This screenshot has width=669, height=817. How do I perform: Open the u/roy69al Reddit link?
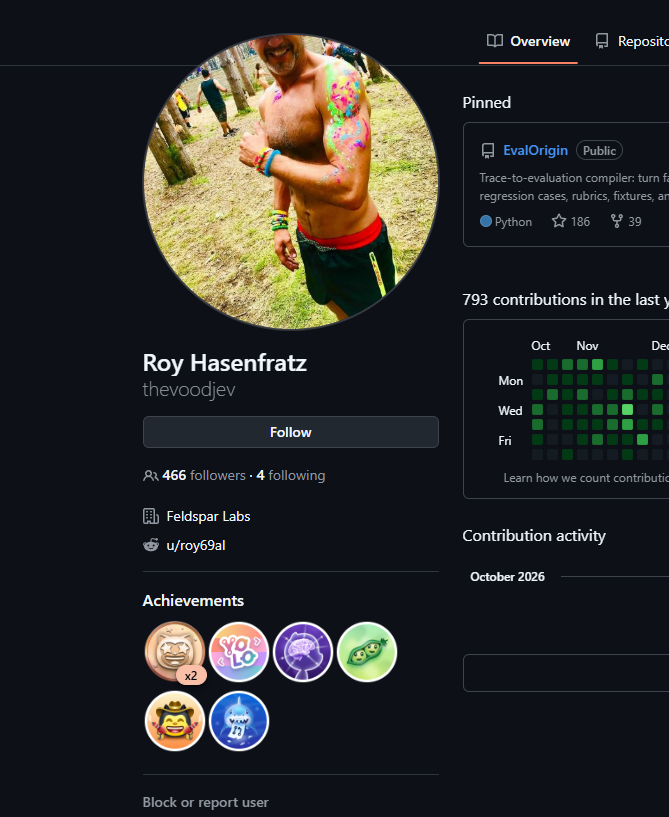click(x=196, y=545)
